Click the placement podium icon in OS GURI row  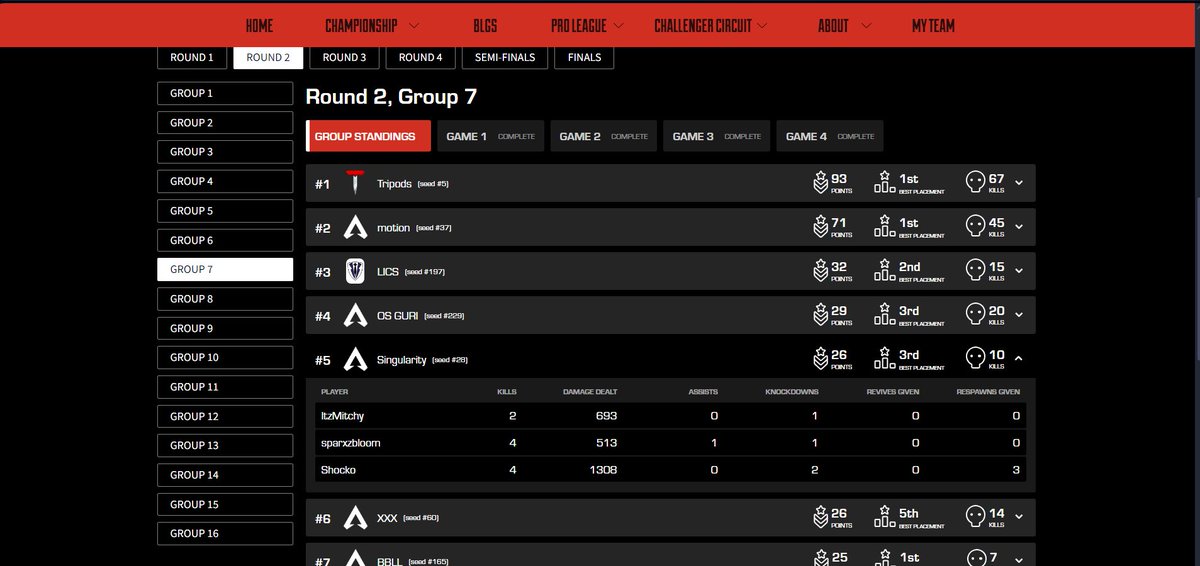coord(884,315)
